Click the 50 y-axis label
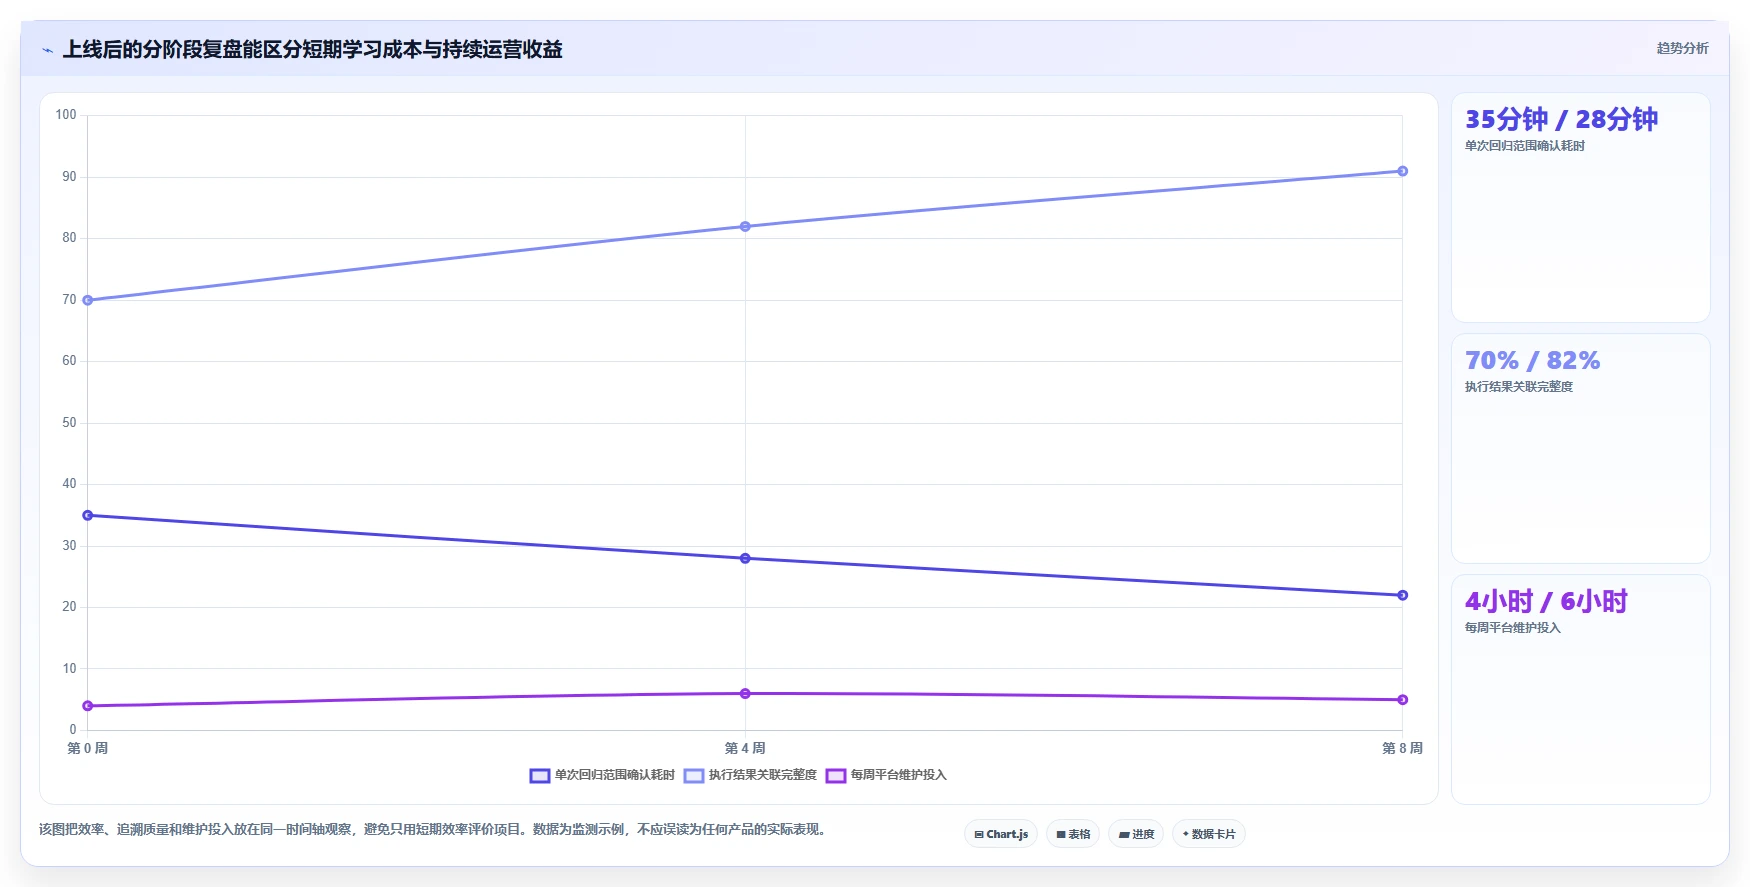 69,423
